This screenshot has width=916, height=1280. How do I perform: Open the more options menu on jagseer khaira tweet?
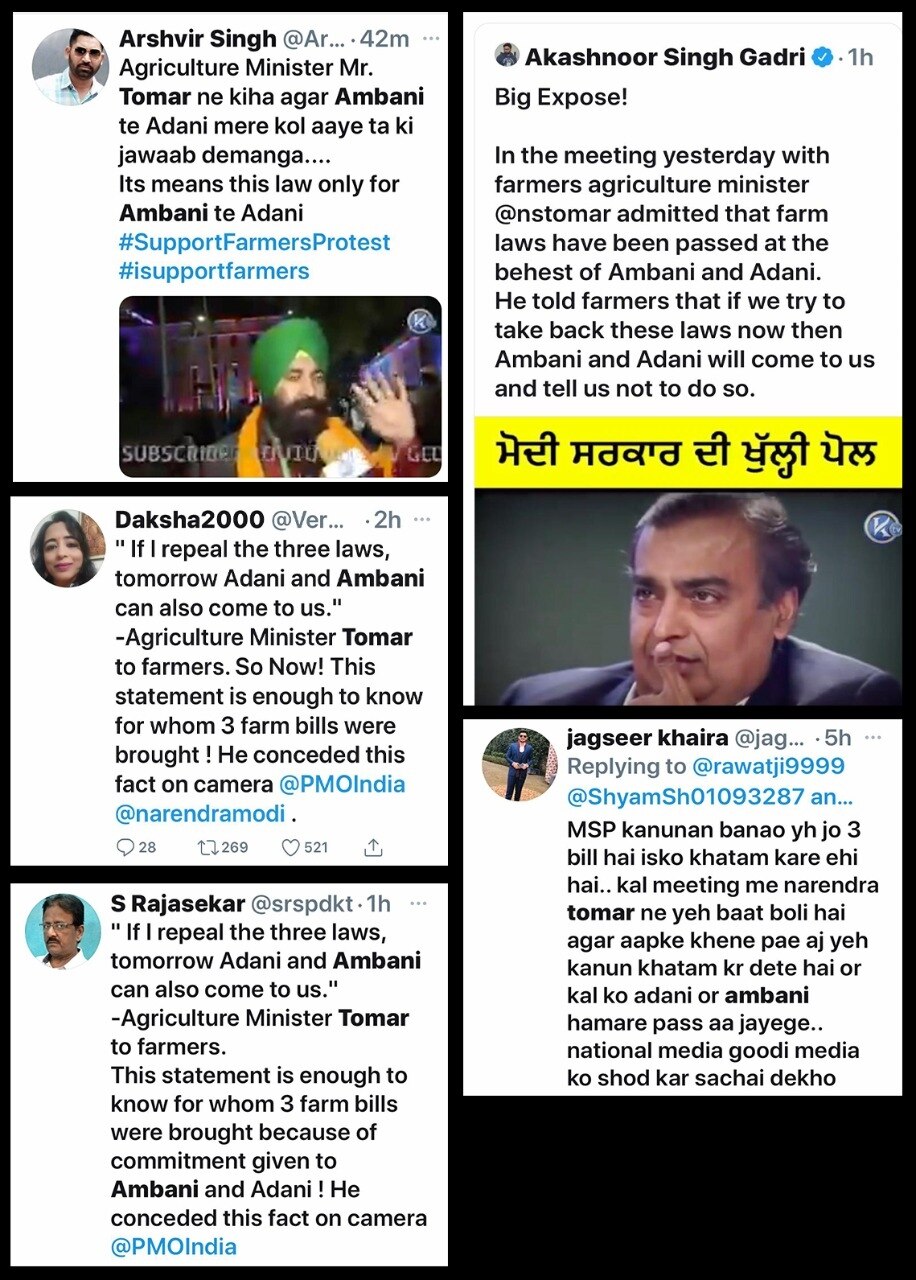(x=873, y=738)
